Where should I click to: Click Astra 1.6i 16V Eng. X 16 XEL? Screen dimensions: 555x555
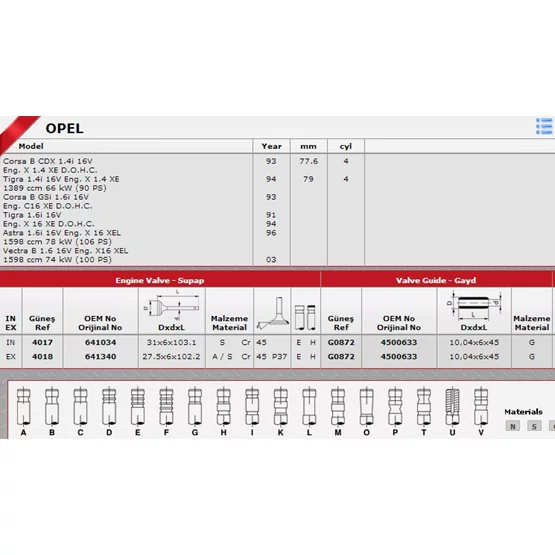pyautogui.click(x=62, y=233)
